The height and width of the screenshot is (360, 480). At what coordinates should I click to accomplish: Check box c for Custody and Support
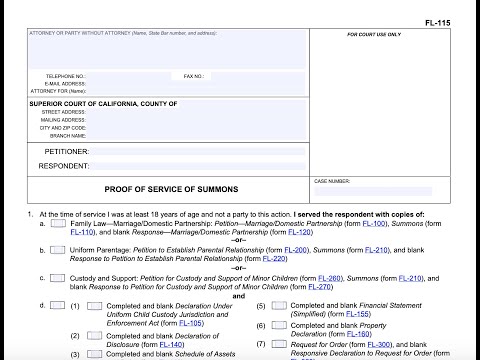(58, 278)
